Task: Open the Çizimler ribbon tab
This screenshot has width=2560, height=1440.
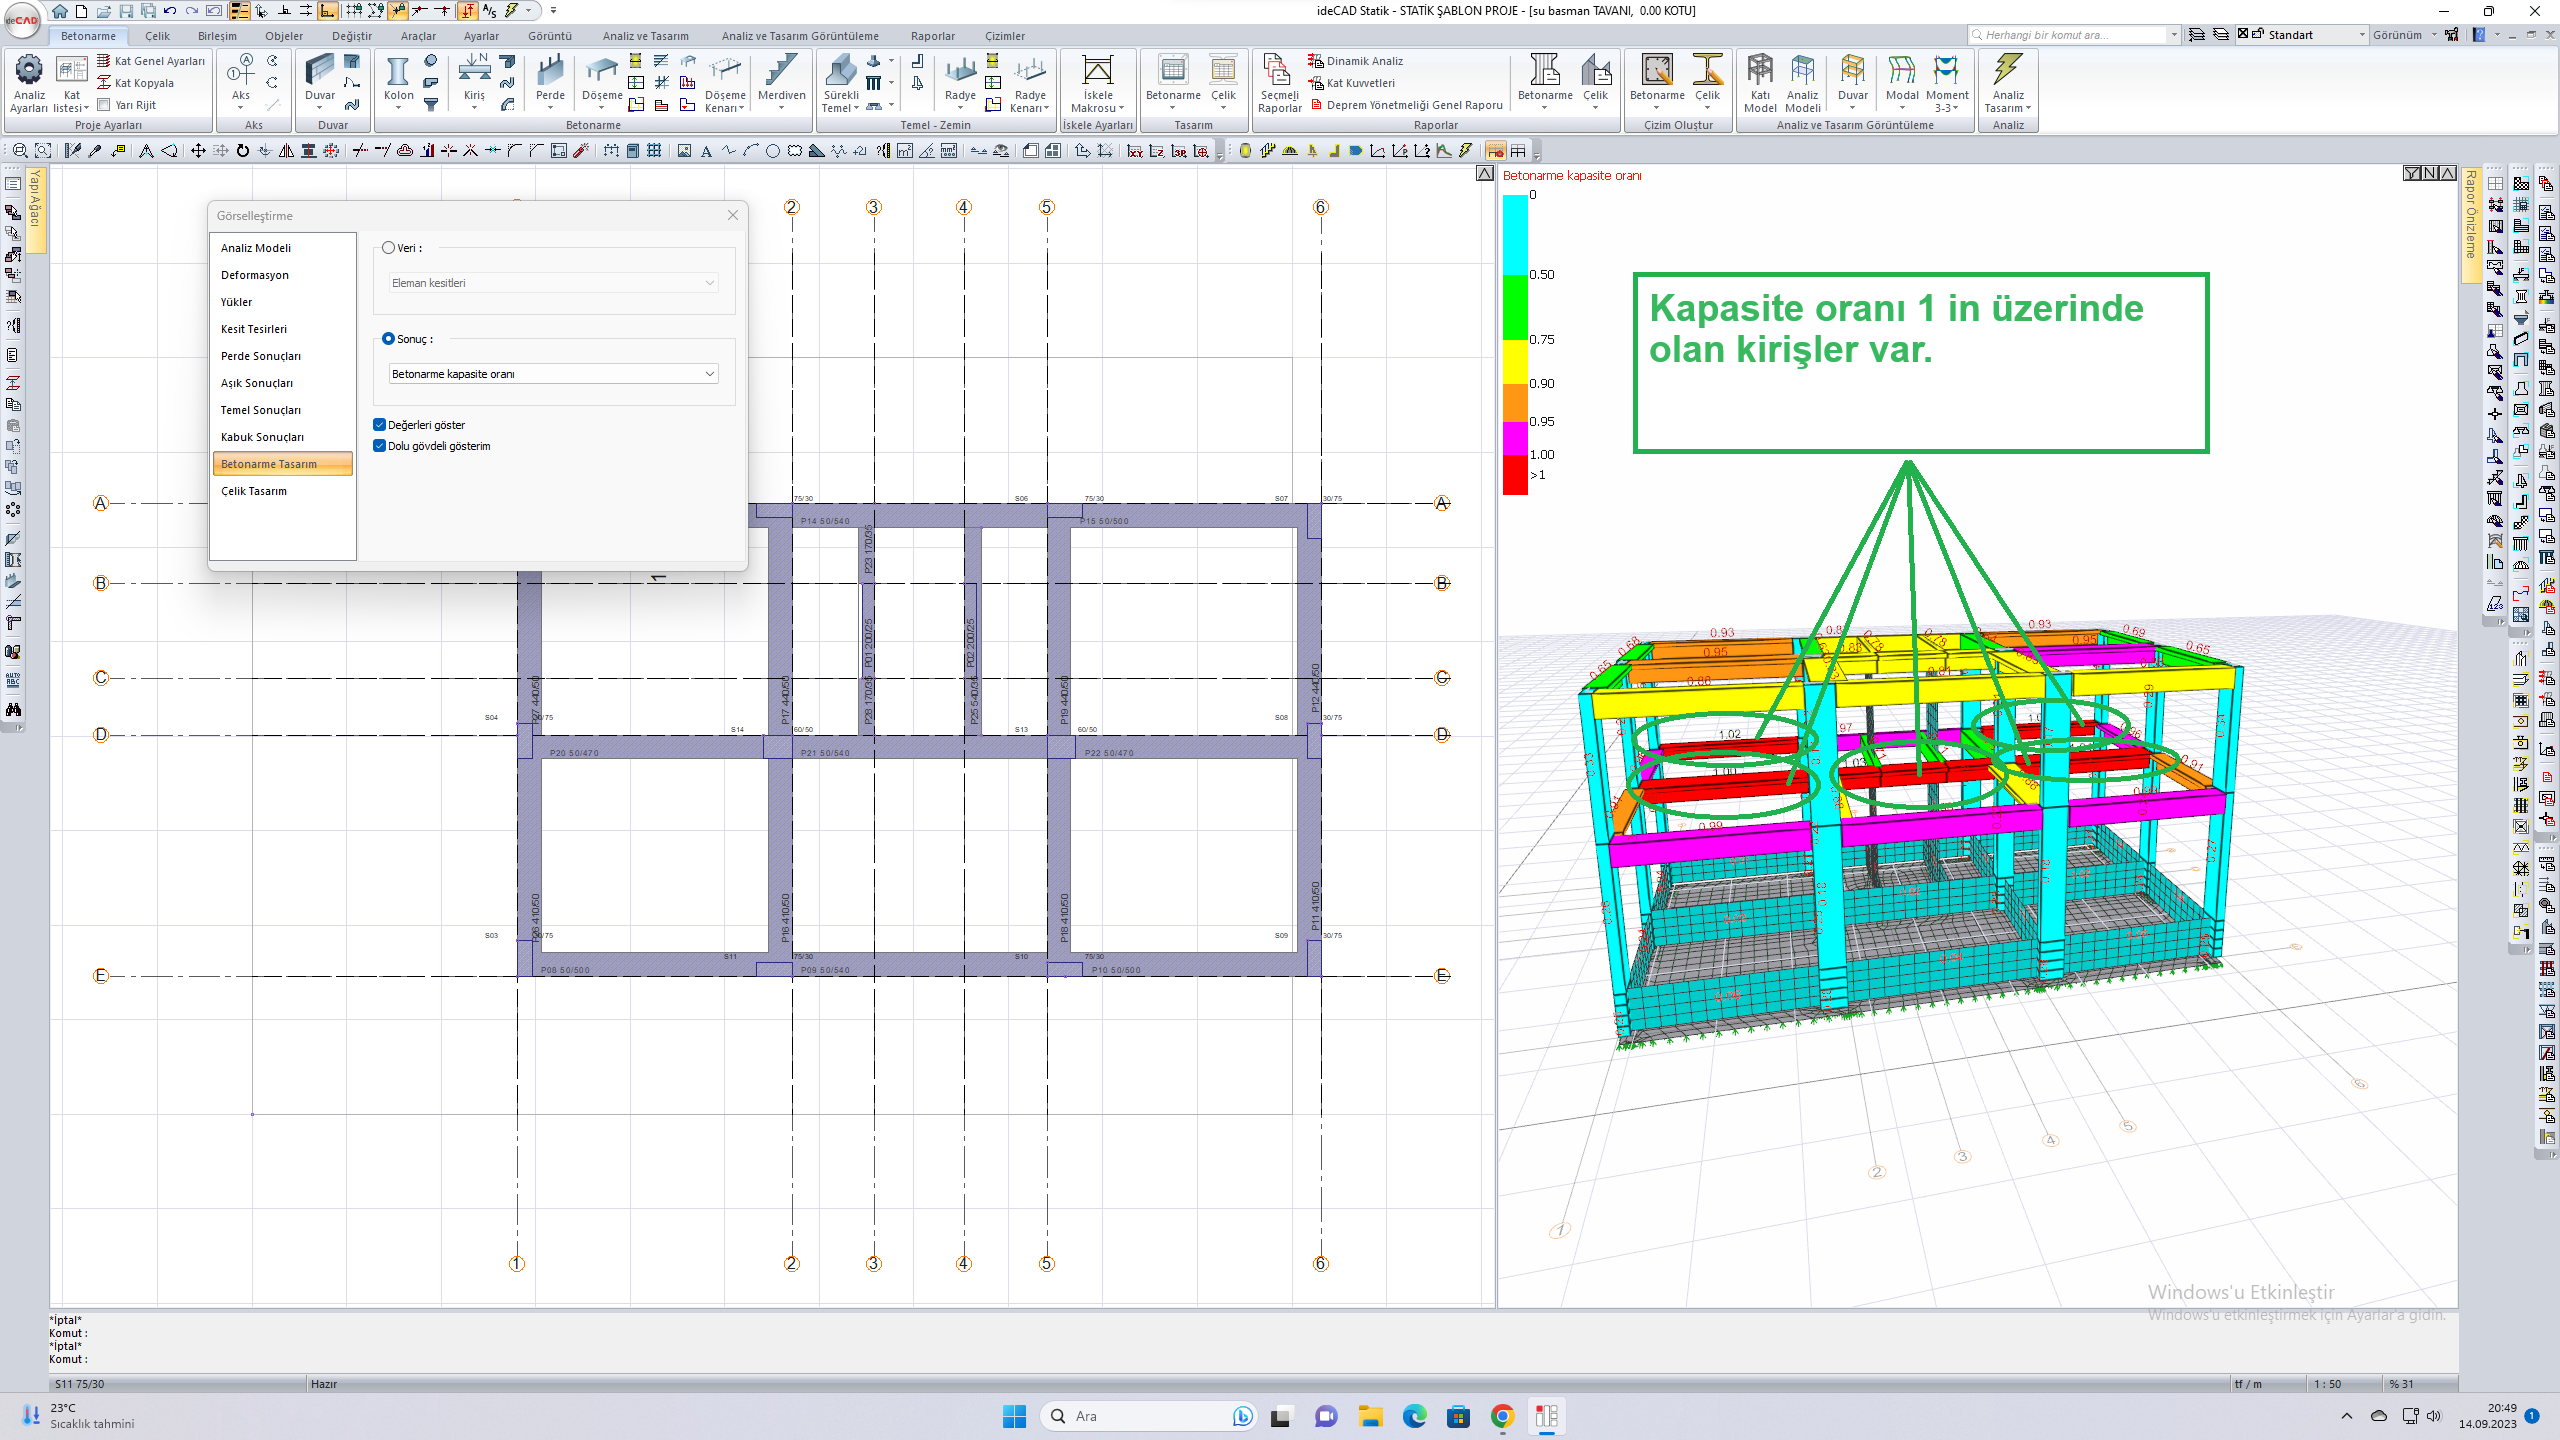Action: click(1004, 36)
